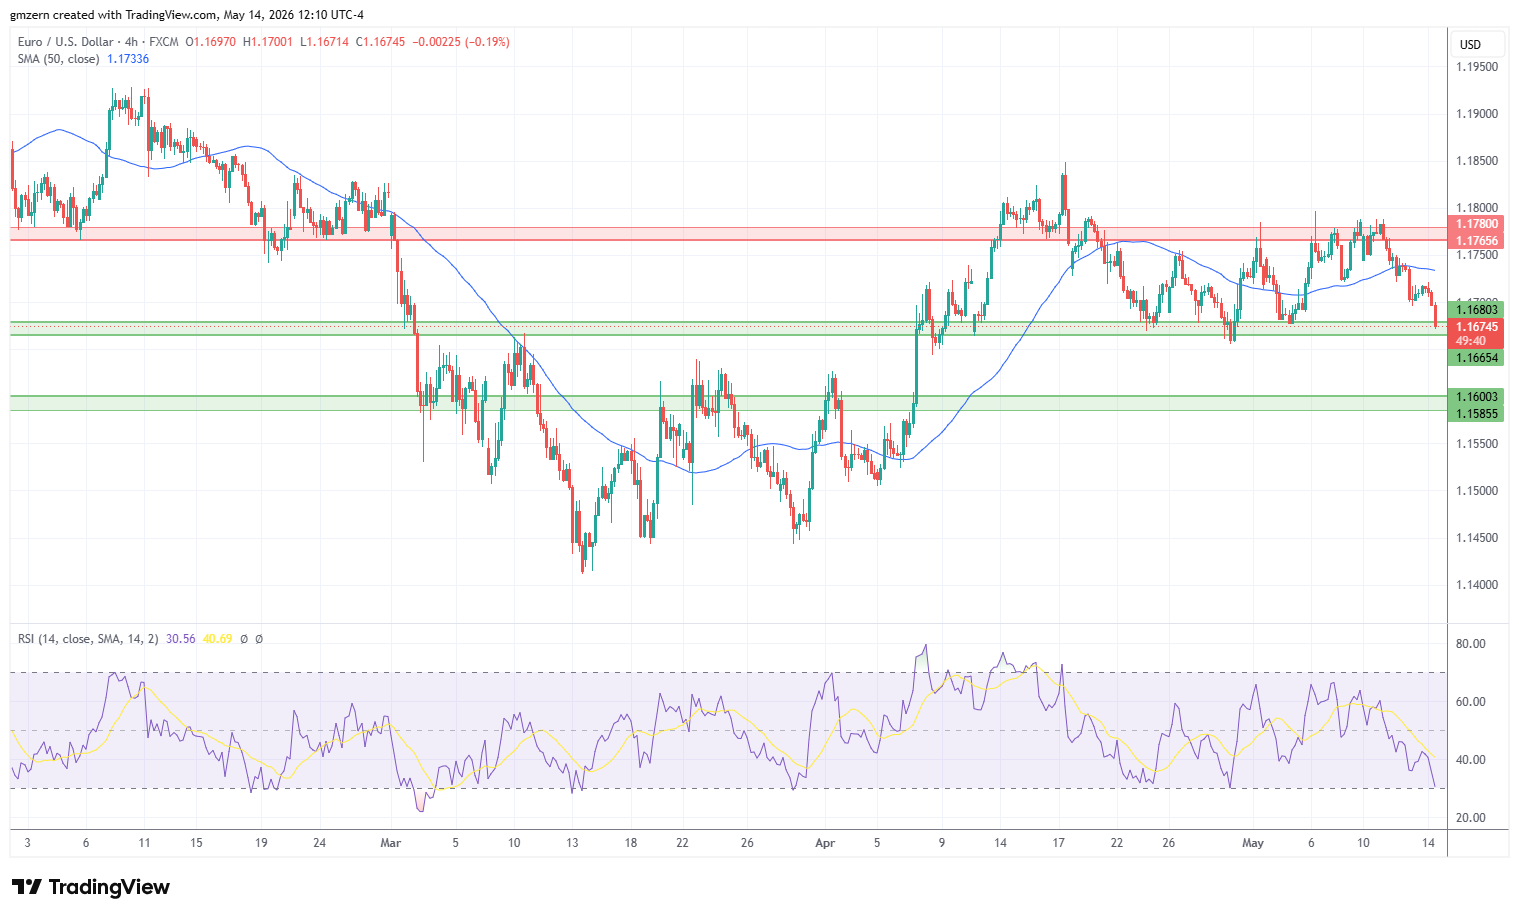This screenshot has height=917, width=1519.
Task: Click the 1.18500 price axis label
Action: [x=1477, y=161]
